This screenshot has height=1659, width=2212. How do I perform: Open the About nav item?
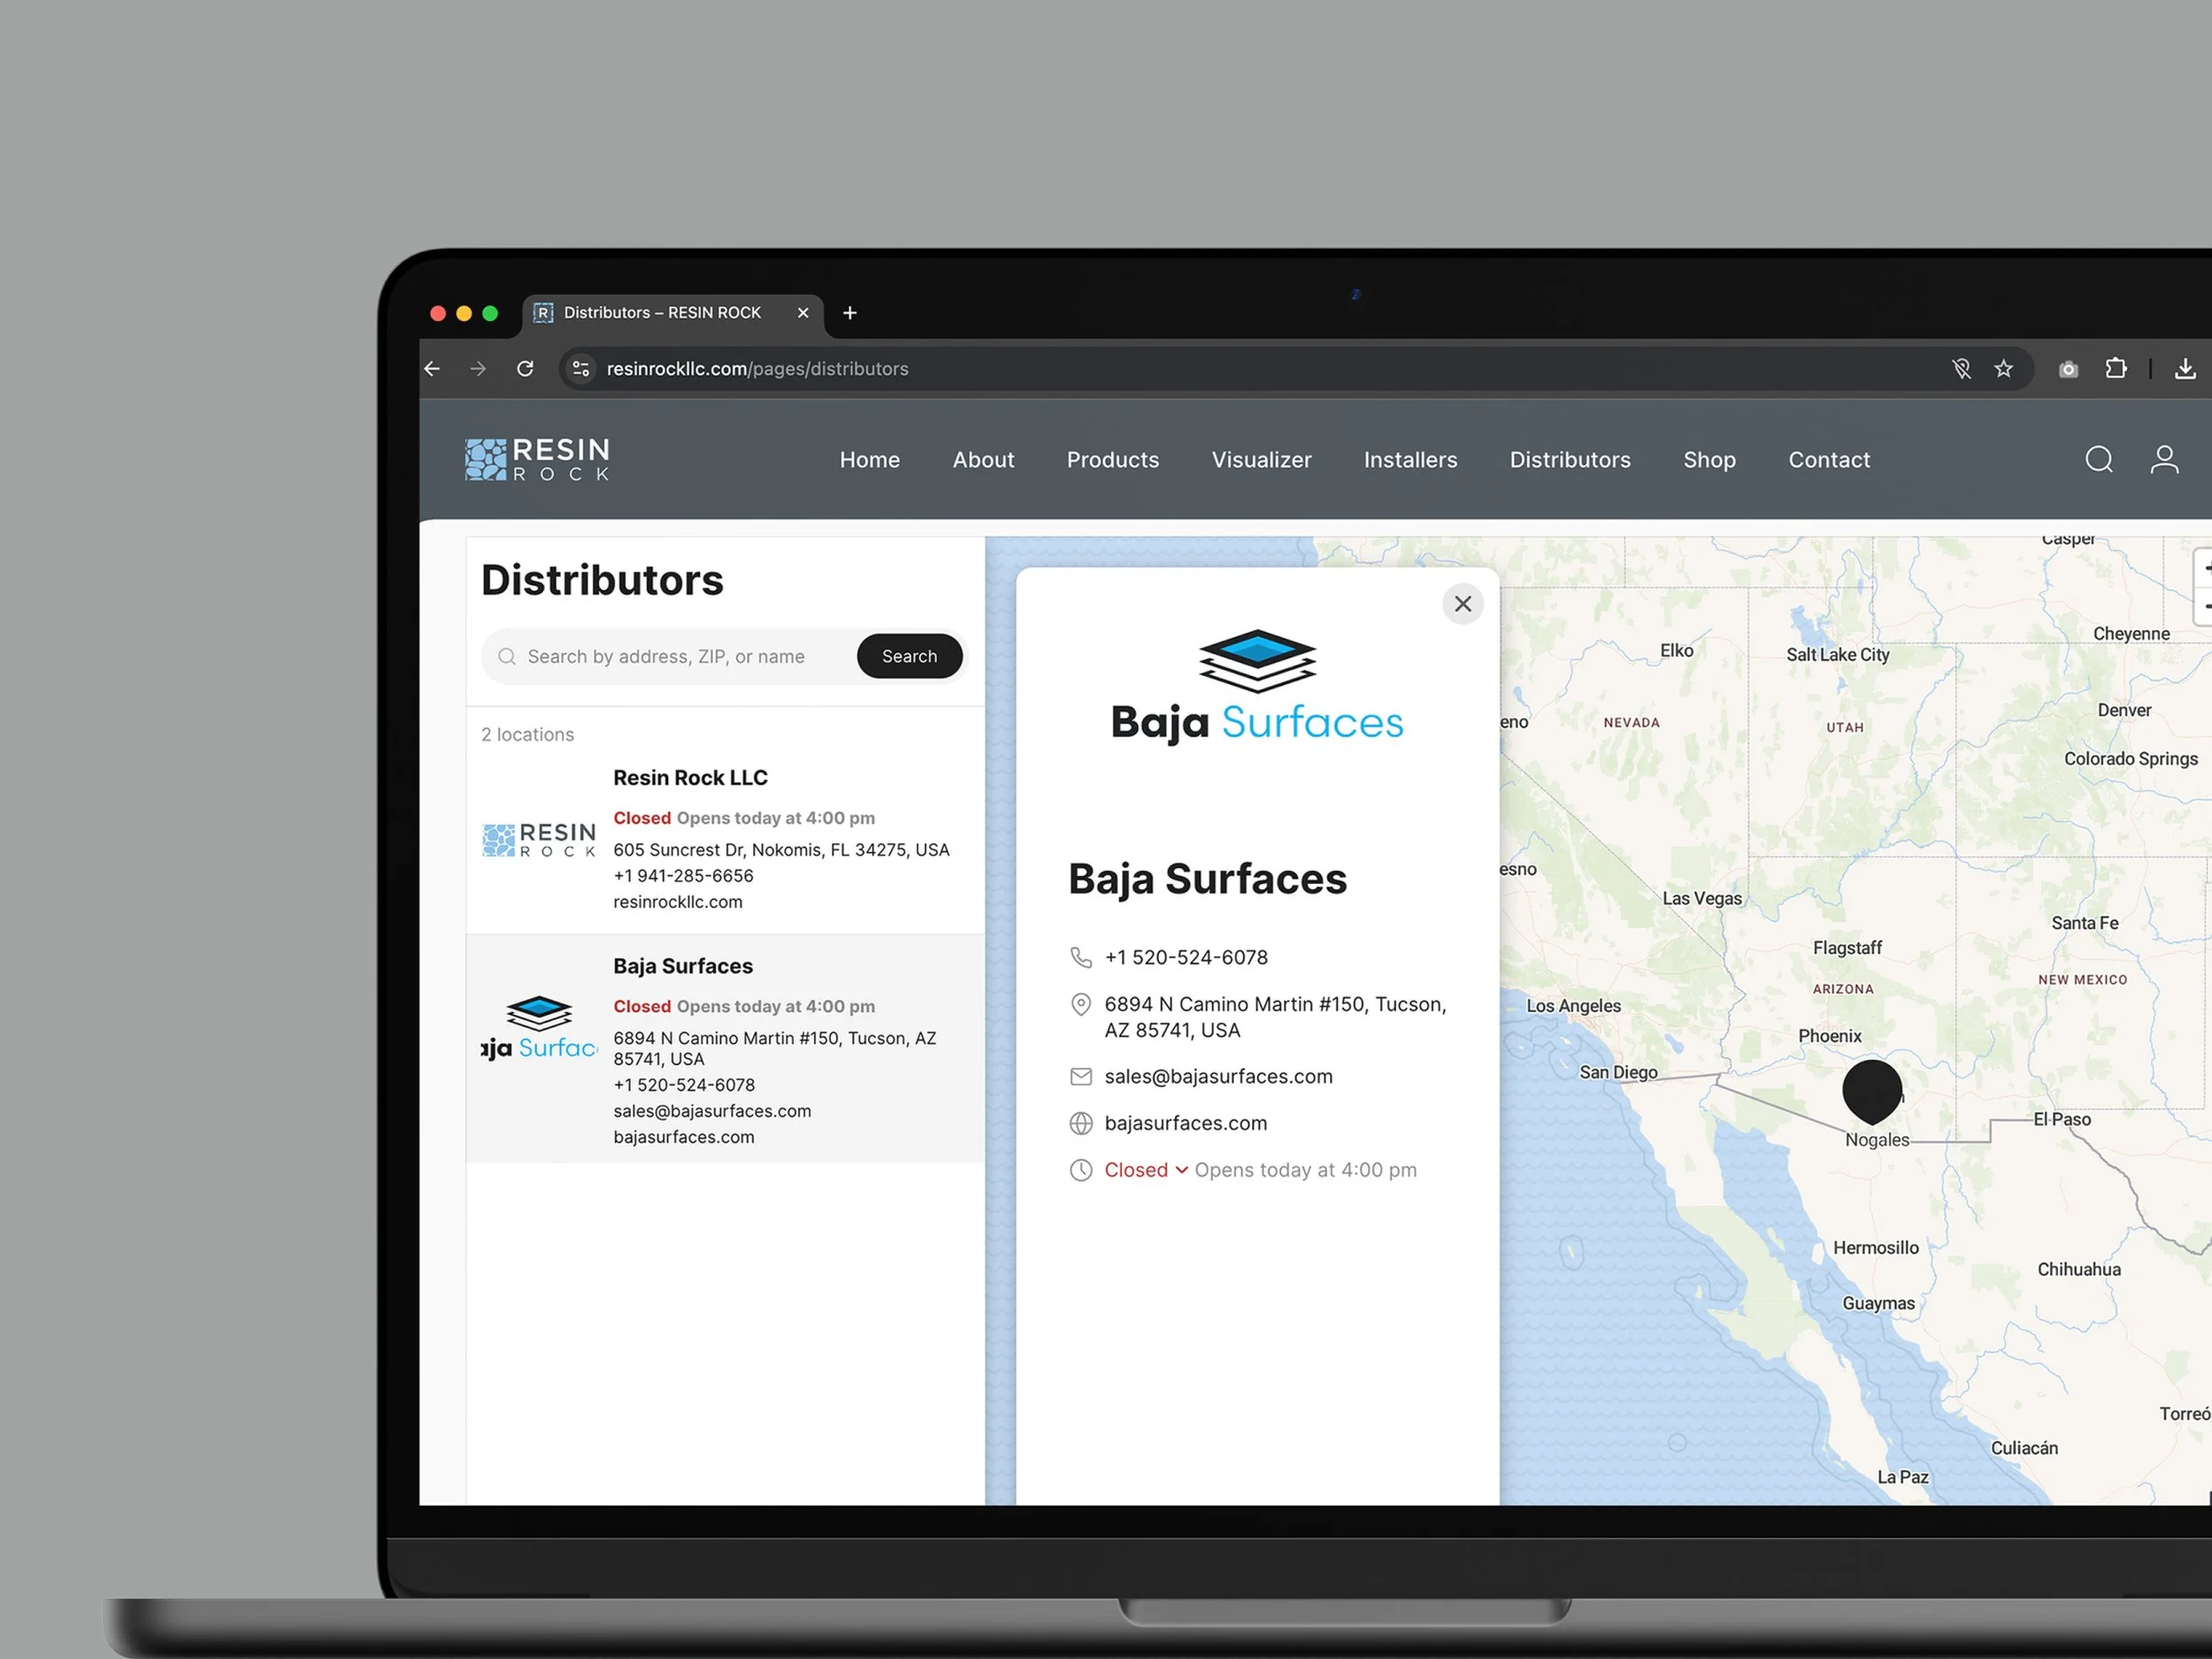pyautogui.click(x=983, y=460)
